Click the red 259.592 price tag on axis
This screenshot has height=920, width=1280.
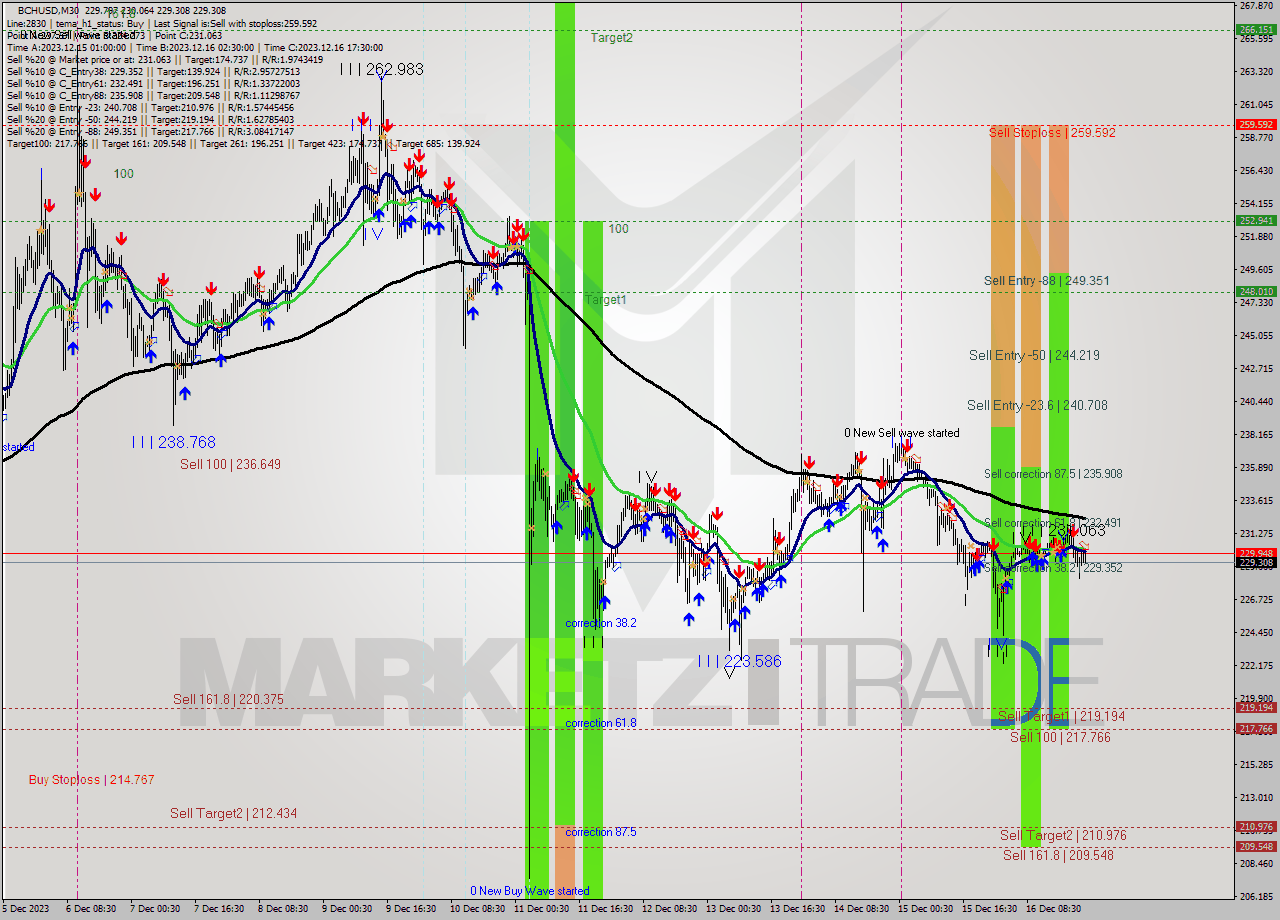pyautogui.click(x=1256, y=124)
